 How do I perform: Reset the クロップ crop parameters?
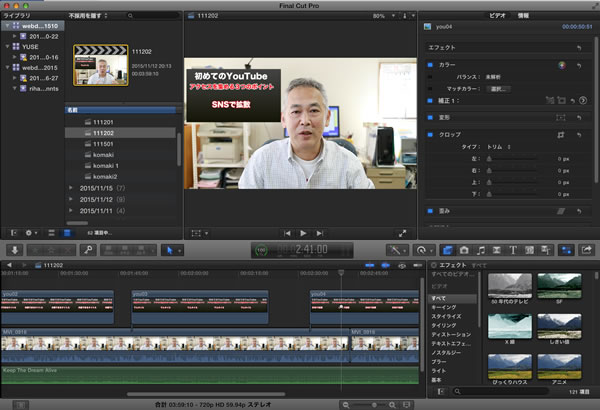click(579, 135)
